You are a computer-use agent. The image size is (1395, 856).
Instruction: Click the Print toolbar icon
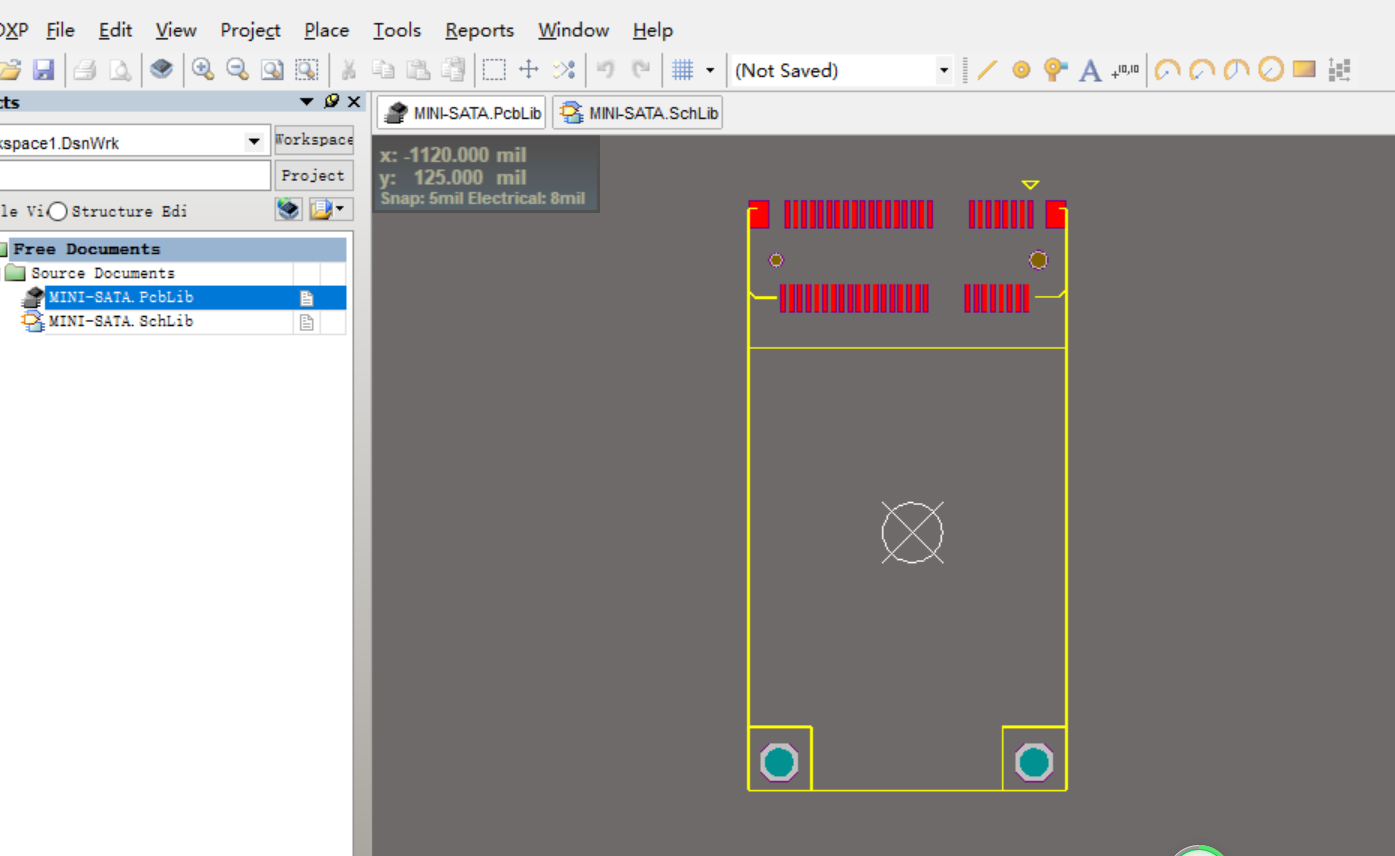pos(85,70)
